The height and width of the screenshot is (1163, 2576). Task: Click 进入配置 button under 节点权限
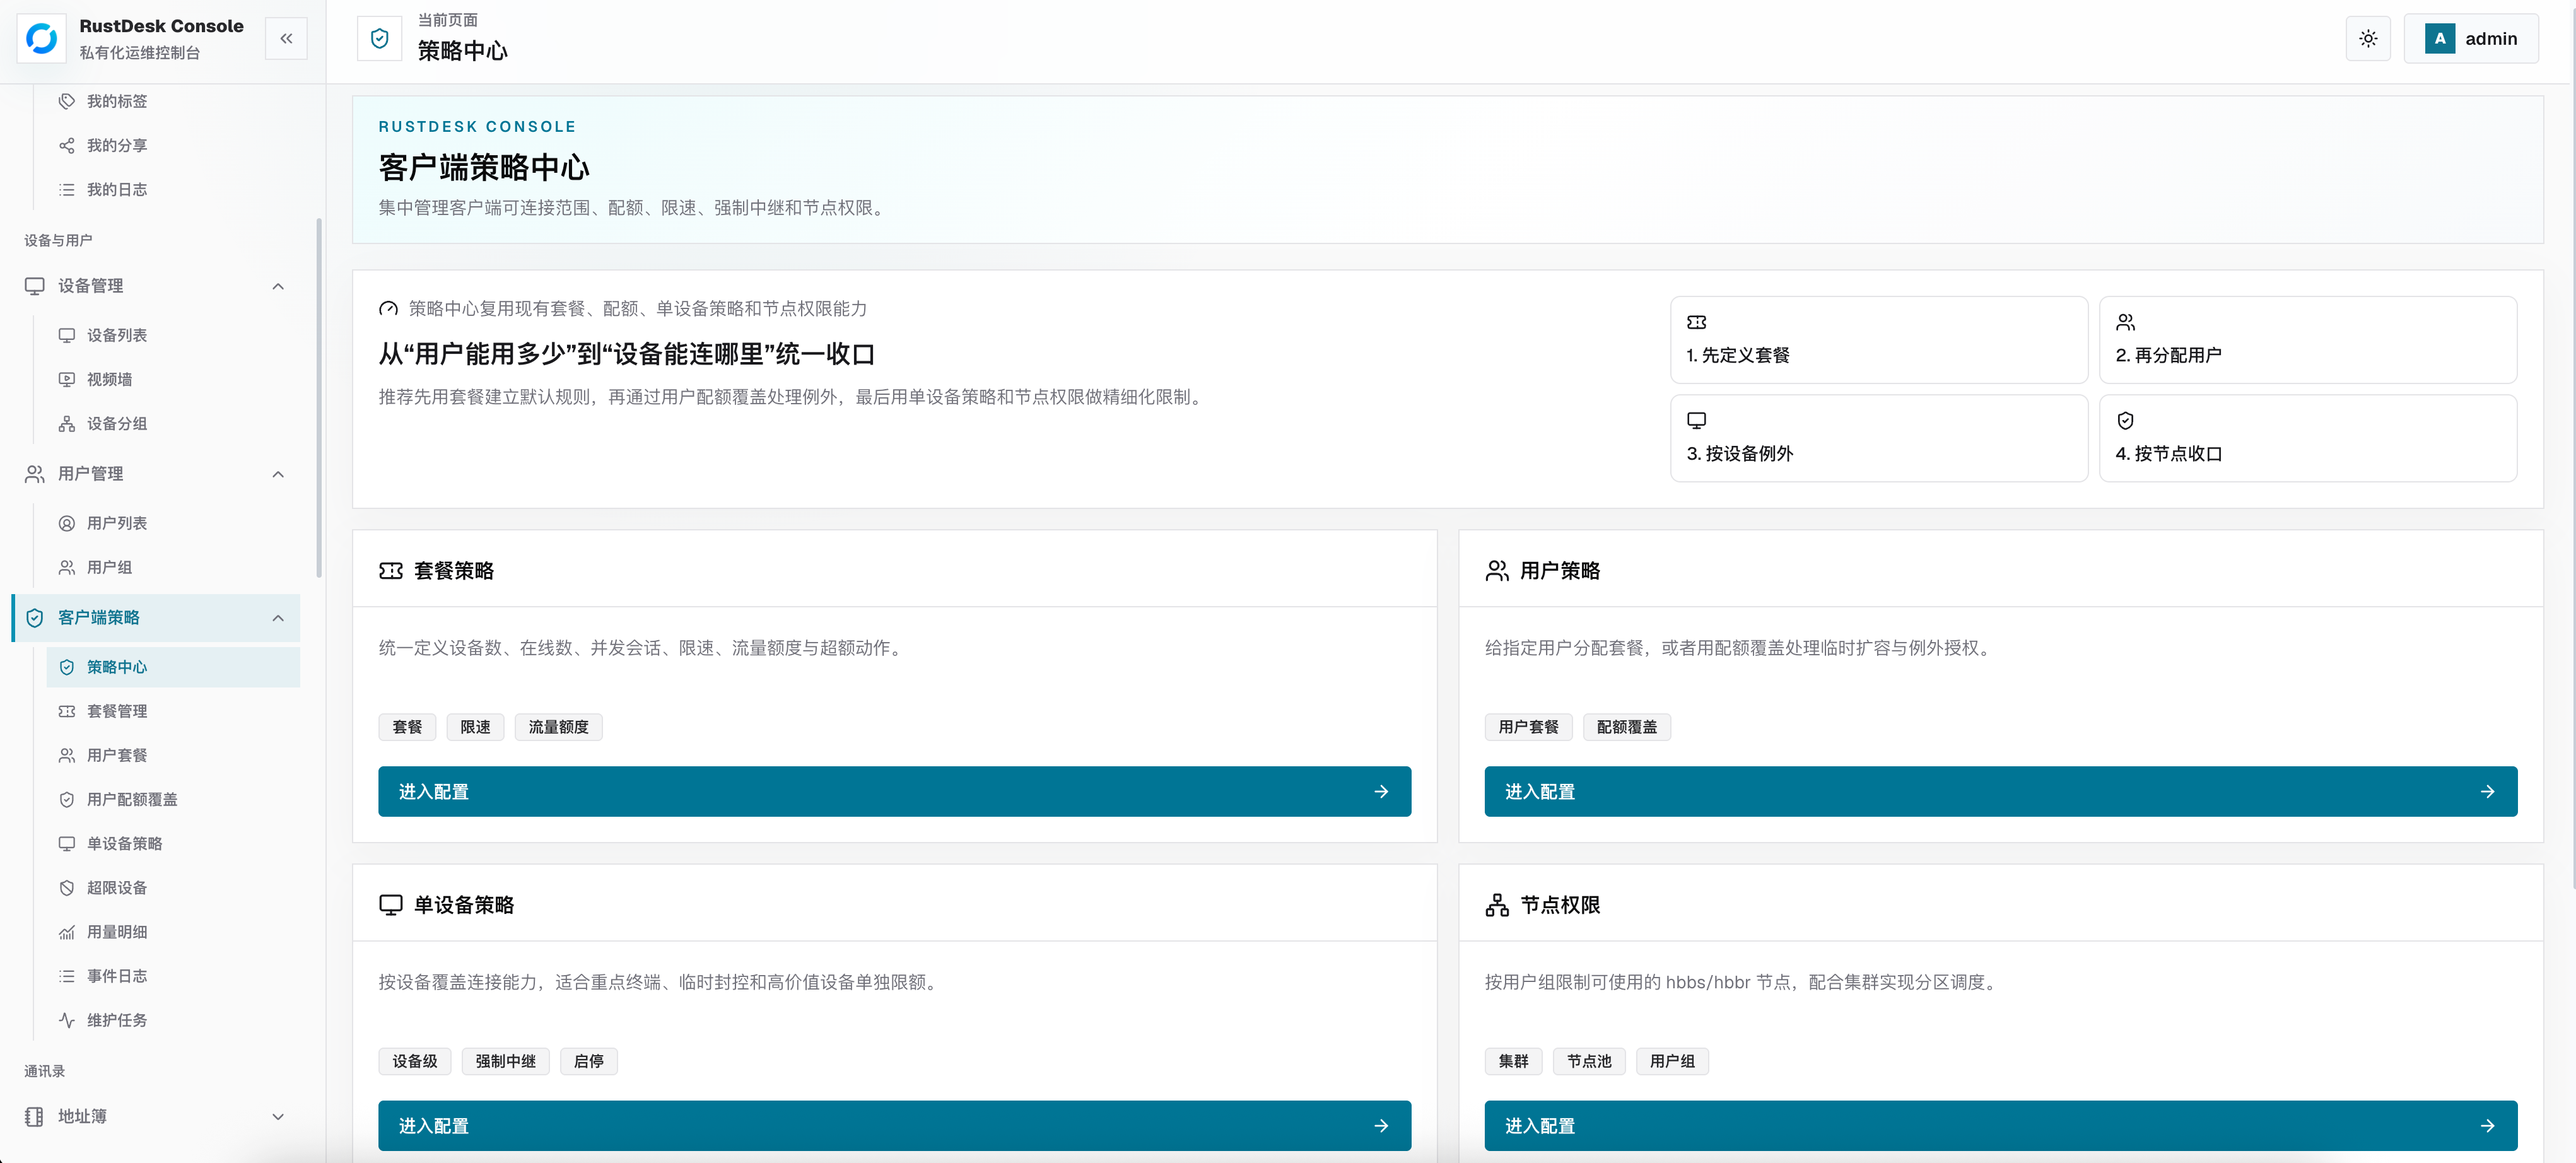(2000, 1125)
